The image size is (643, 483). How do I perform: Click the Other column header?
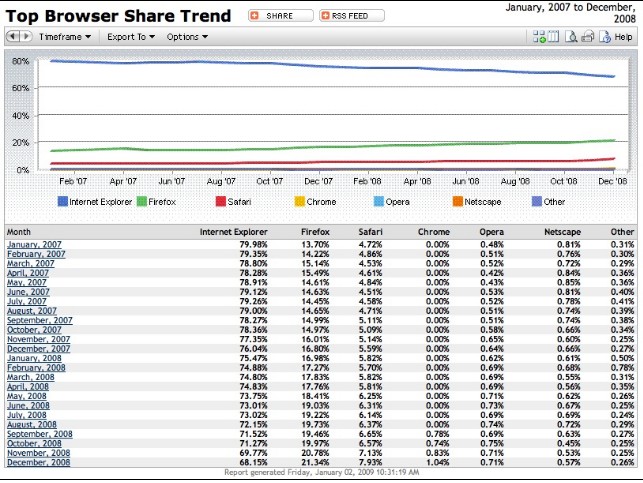click(622, 232)
